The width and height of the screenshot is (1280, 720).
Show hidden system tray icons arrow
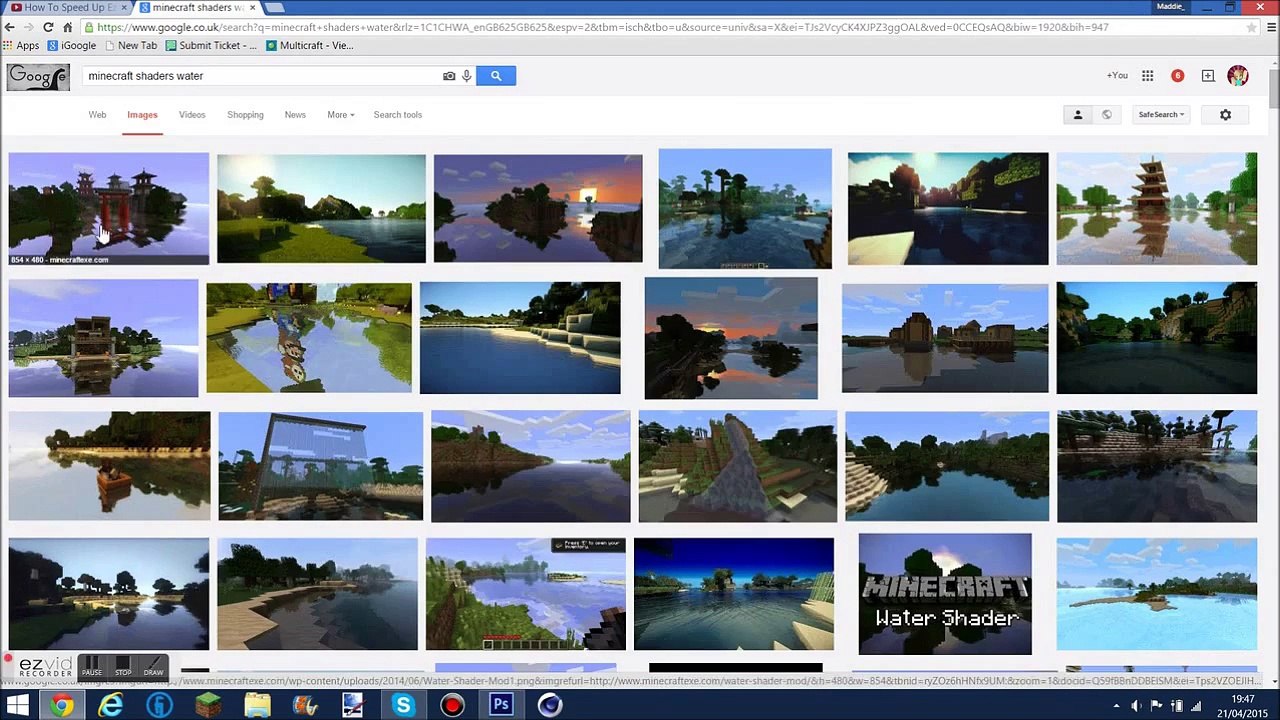(x=1116, y=707)
